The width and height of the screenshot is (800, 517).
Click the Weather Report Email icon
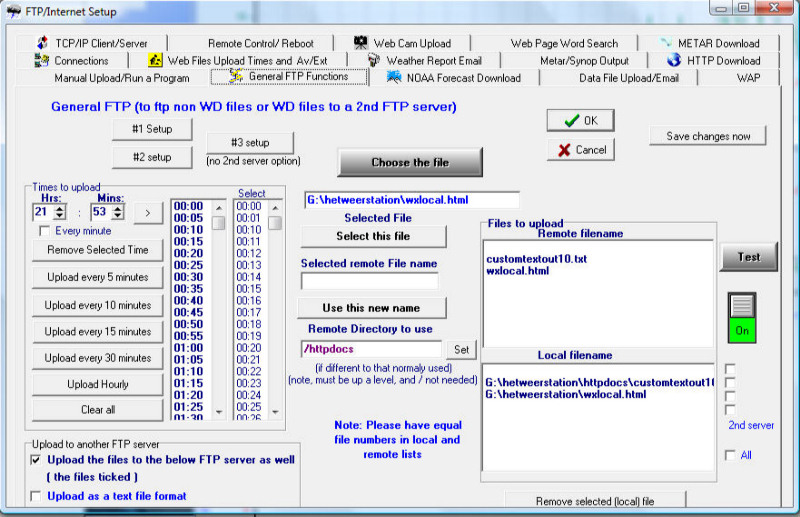click(x=373, y=61)
